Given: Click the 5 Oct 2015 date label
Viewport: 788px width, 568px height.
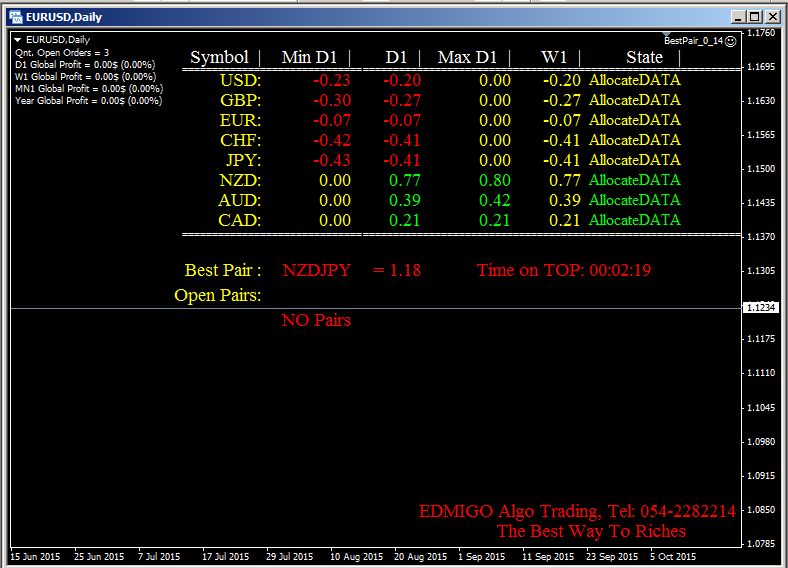Looking at the screenshot, I should (x=673, y=556).
